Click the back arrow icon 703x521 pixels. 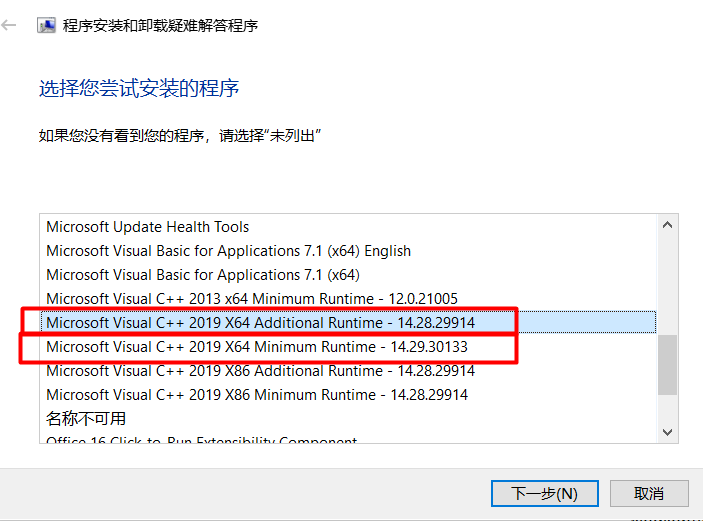point(9,25)
